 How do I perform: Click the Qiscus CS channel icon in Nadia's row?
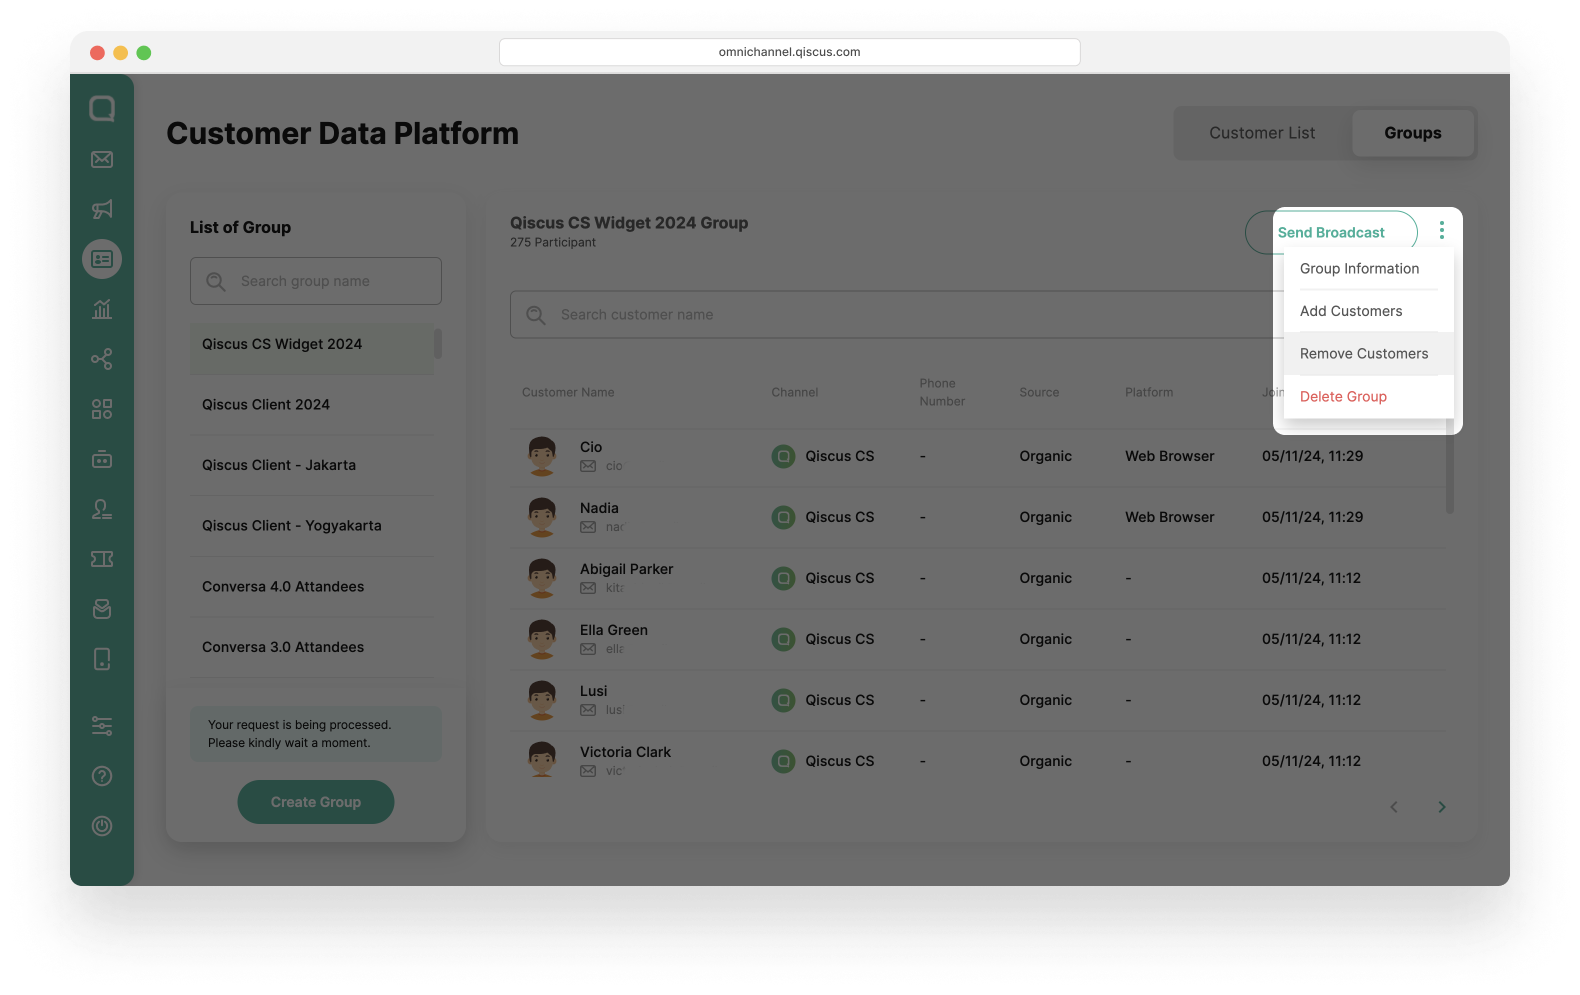pos(784,517)
